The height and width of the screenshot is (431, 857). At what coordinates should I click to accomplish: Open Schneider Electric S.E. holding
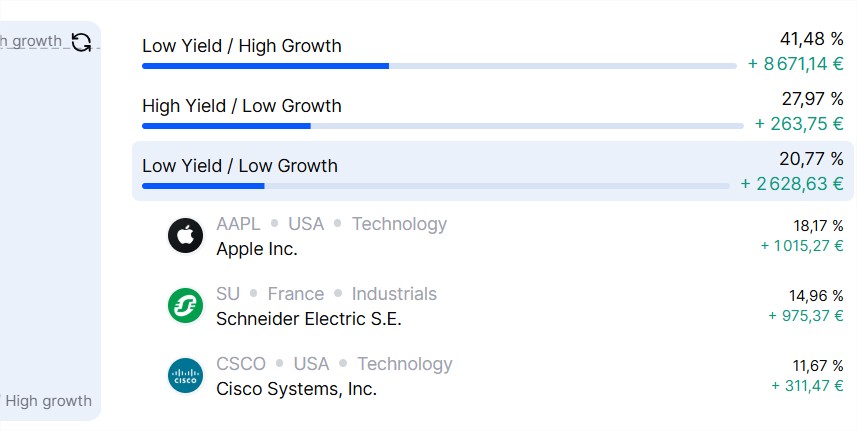(505, 306)
